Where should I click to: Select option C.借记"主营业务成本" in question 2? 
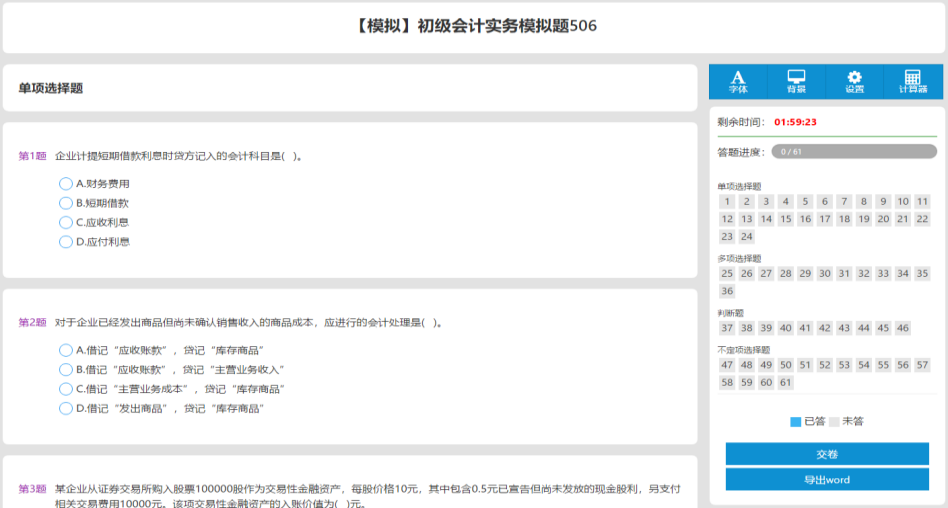click(x=66, y=389)
